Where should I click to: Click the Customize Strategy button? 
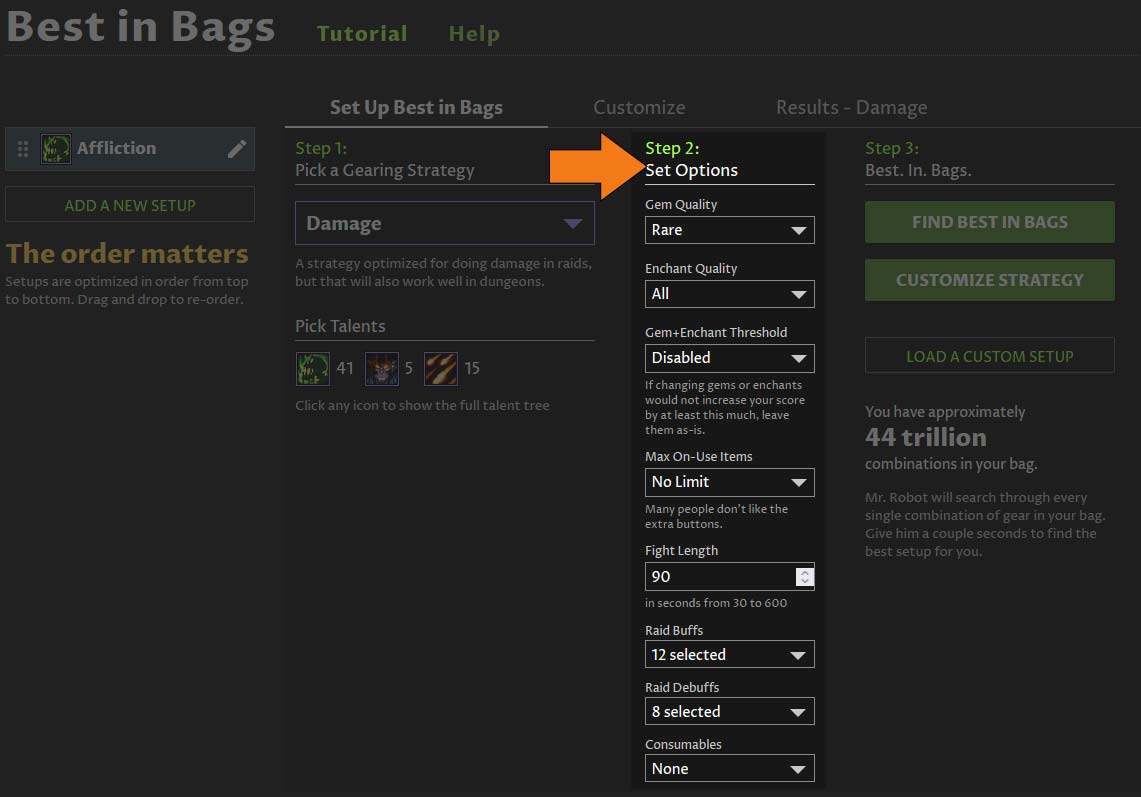(989, 280)
